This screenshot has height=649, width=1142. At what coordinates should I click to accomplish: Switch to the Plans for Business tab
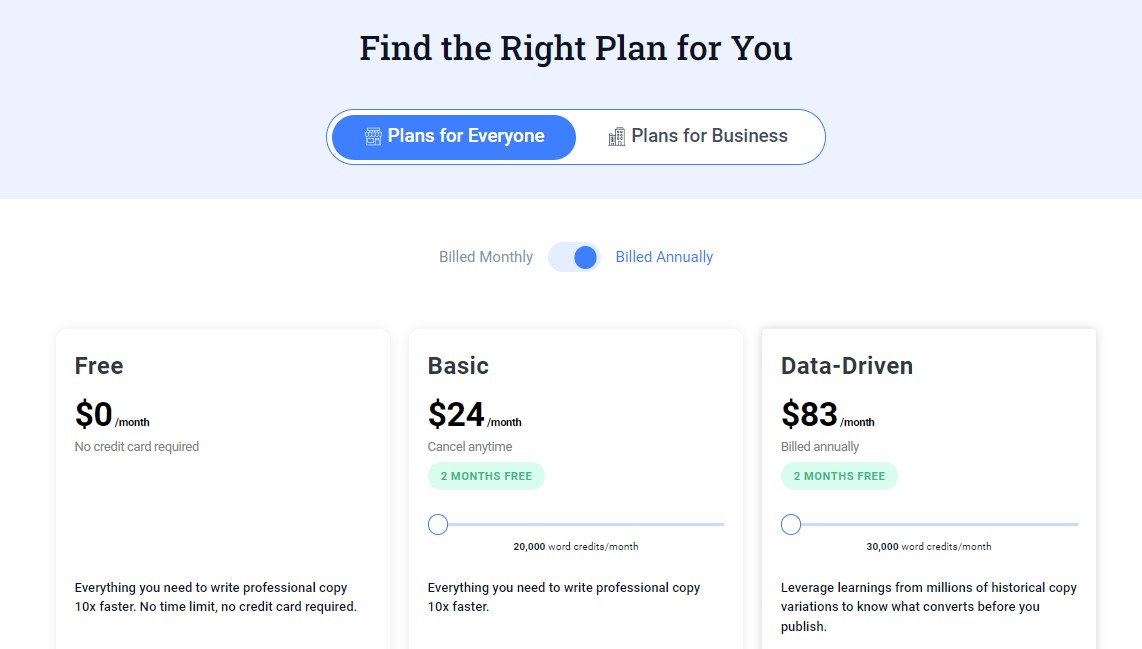(x=699, y=137)
